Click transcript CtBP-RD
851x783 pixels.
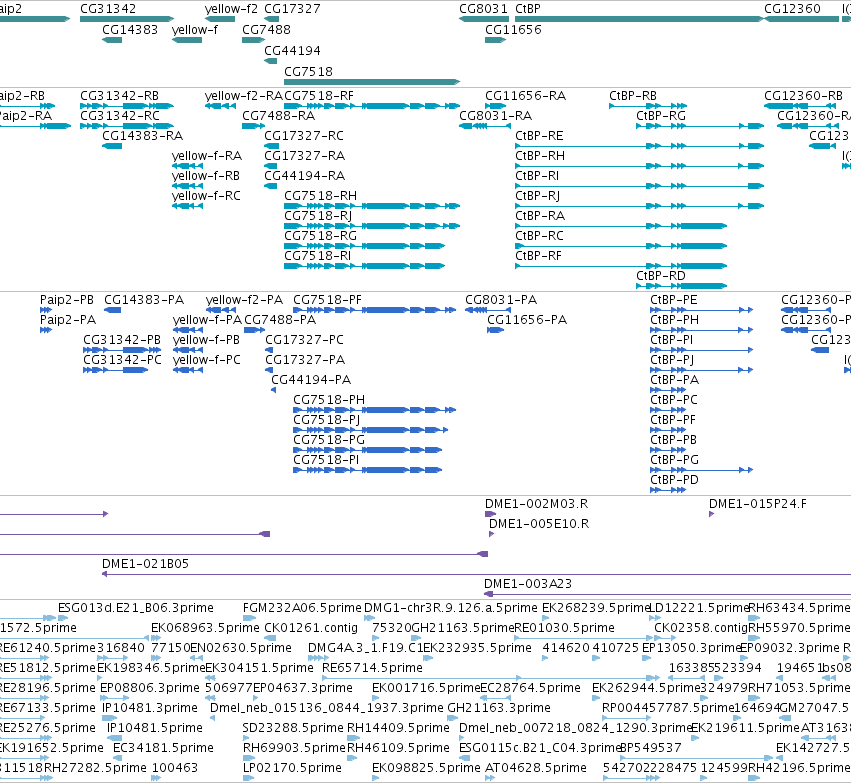(x=661, y=276)
